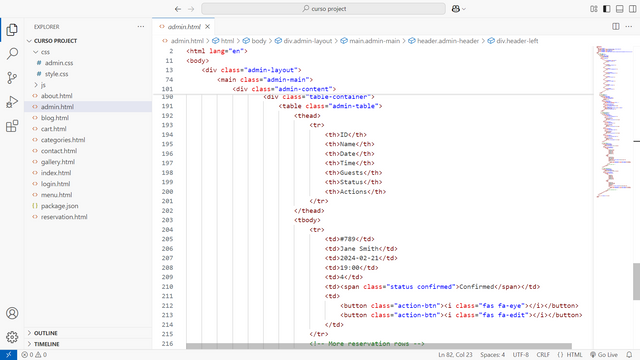This screenshot has width=640, height=360.
Task: Open the Extensions view
Action: (12, 126)
